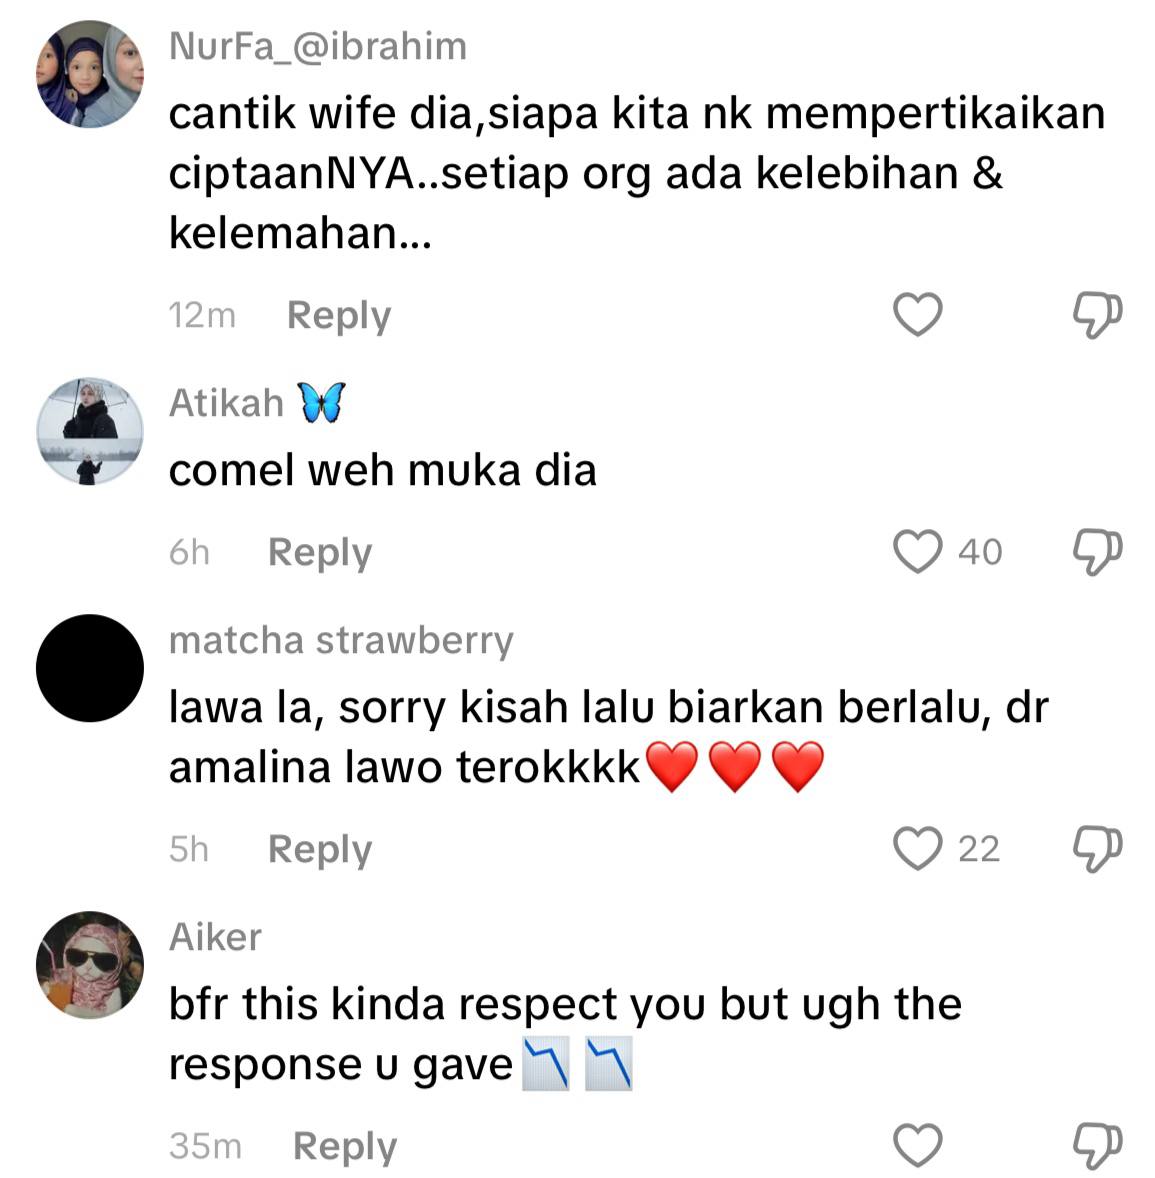Open the Aiker username
The height and width of the screenshot is (1178, 1155).
[215, 937]
